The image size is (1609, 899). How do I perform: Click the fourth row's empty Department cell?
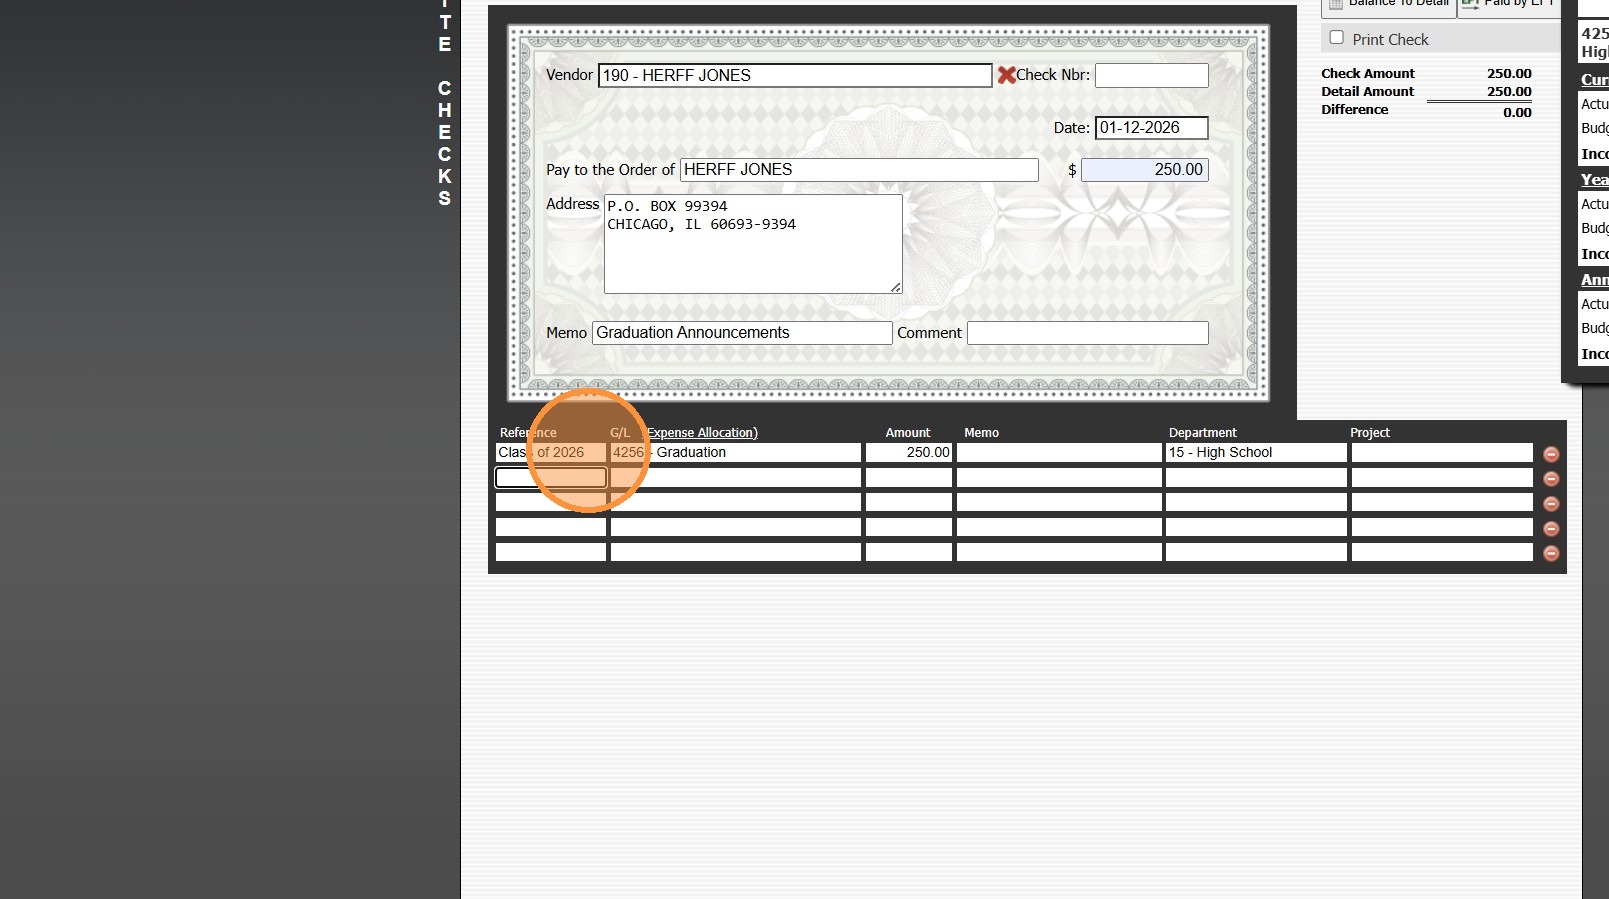click(1256, 527)
